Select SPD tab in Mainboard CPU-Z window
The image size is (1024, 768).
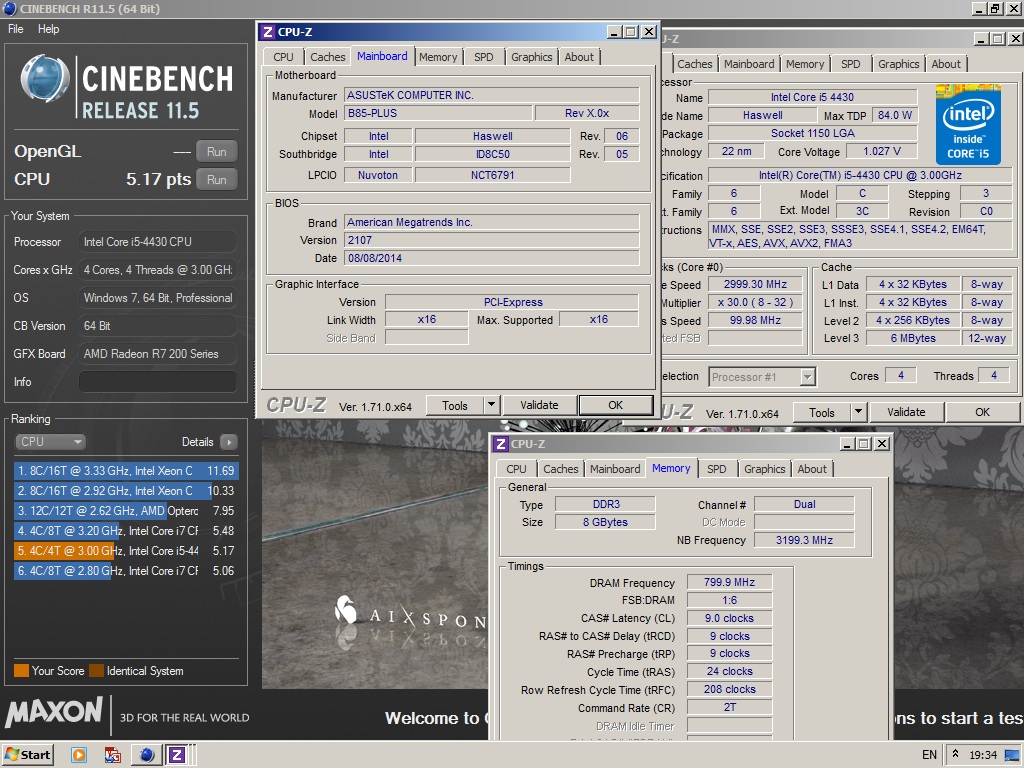(x=483, y=57)
